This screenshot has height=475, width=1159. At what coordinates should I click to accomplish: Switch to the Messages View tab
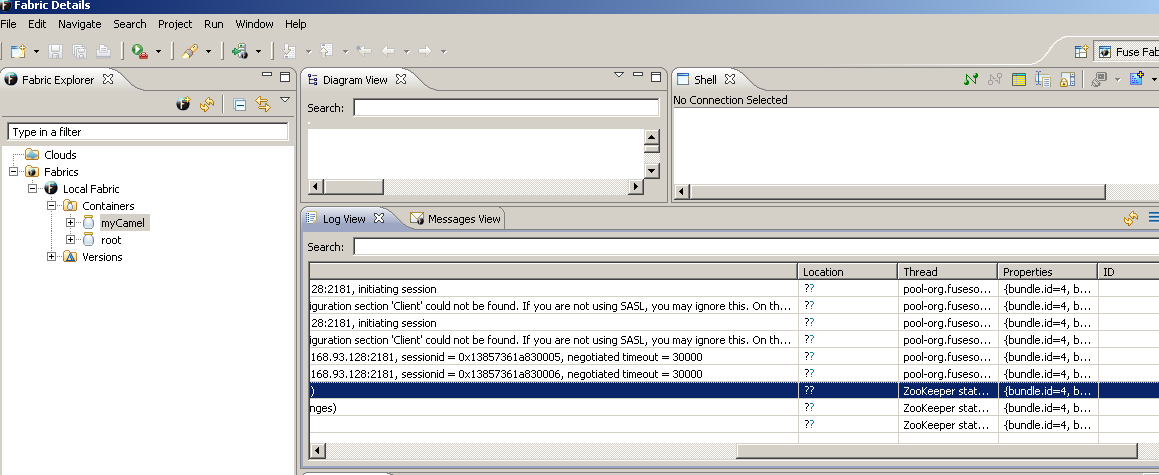click(455, 219)
